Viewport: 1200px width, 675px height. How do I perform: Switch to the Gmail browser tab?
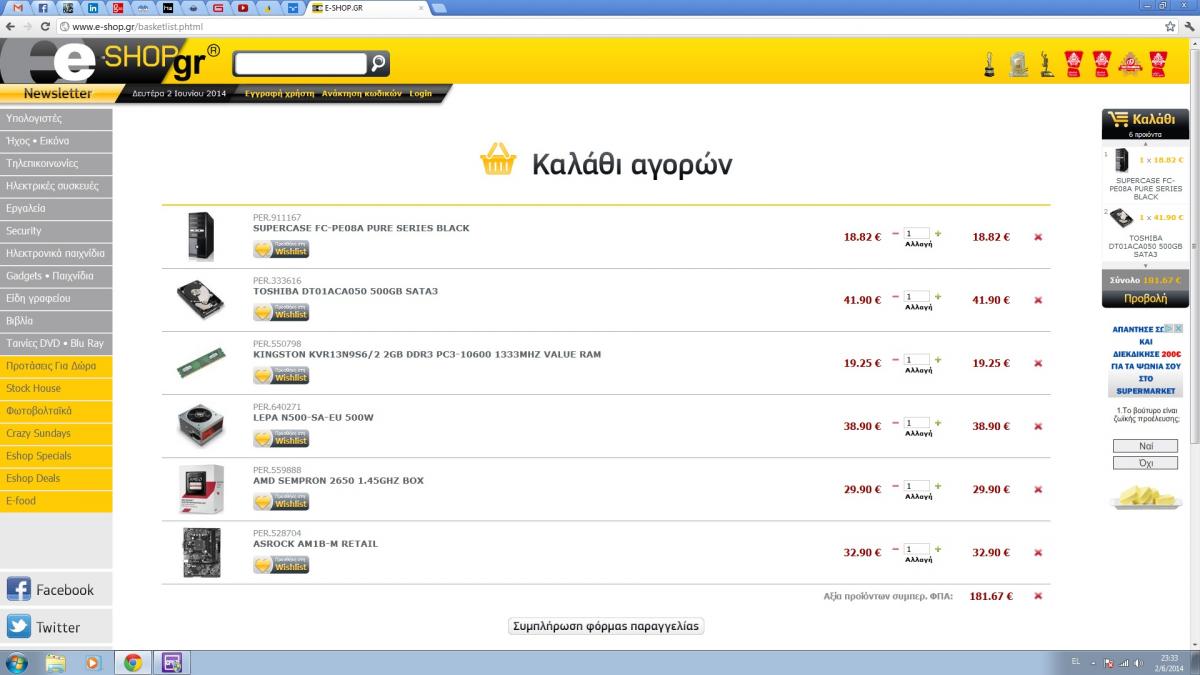point(17,7)
